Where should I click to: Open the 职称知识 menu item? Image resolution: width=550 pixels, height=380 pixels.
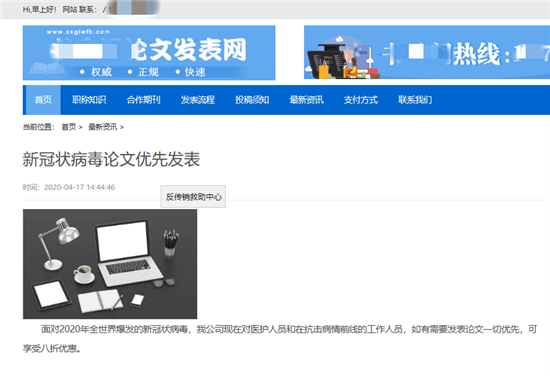click(x=89, y=100)
